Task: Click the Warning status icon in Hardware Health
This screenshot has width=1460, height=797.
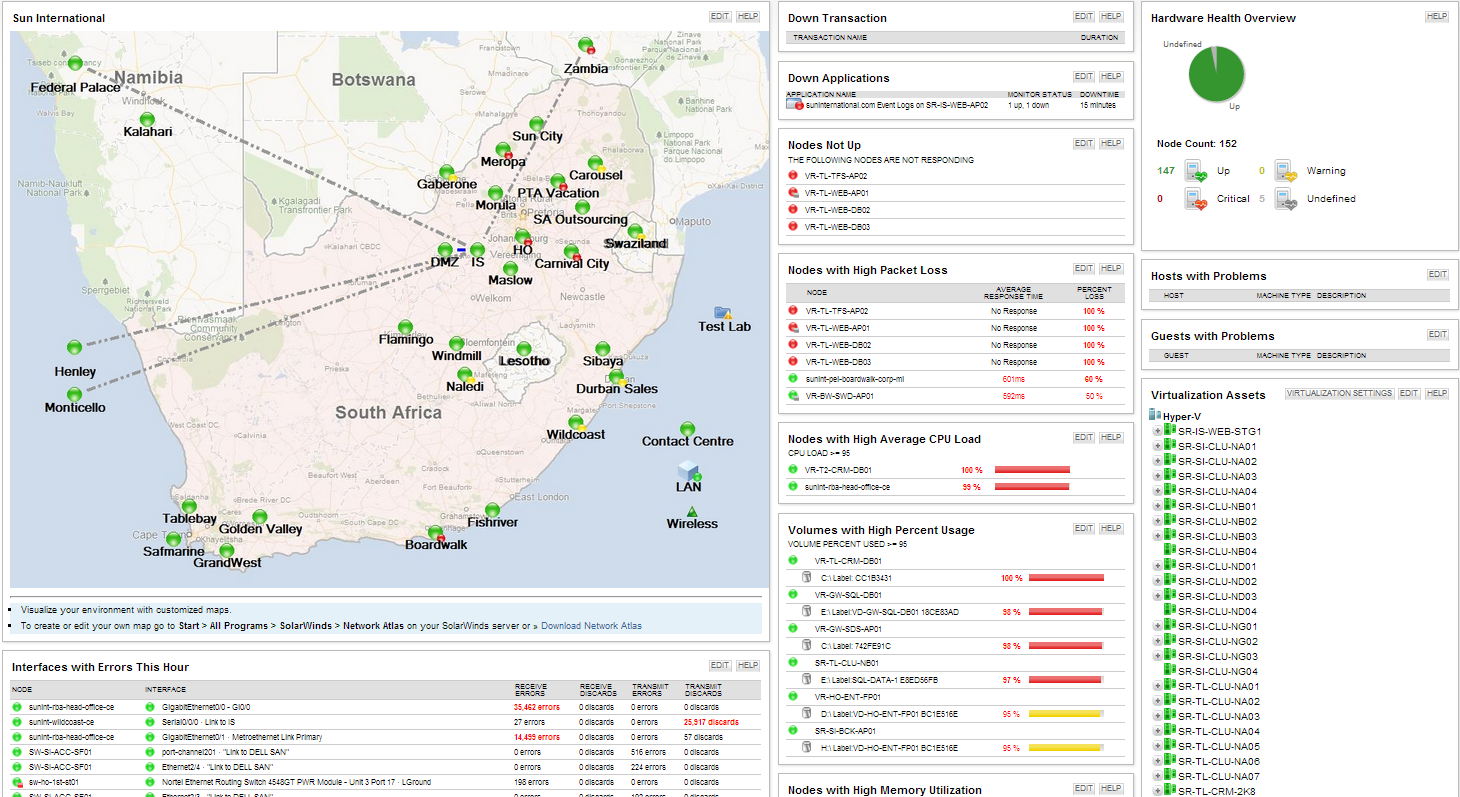Action: pos(1287,171)
